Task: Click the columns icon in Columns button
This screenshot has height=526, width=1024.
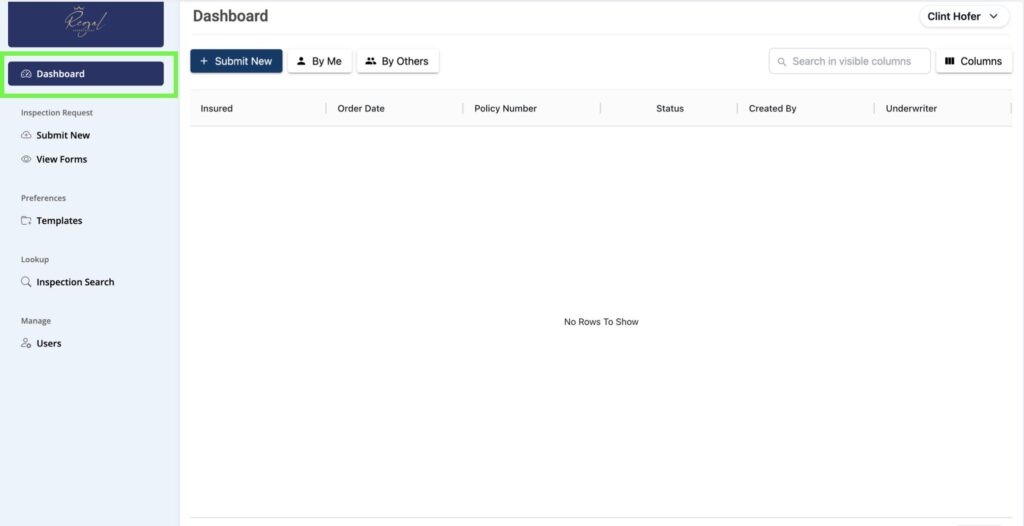Action: (x=949, y=61)
